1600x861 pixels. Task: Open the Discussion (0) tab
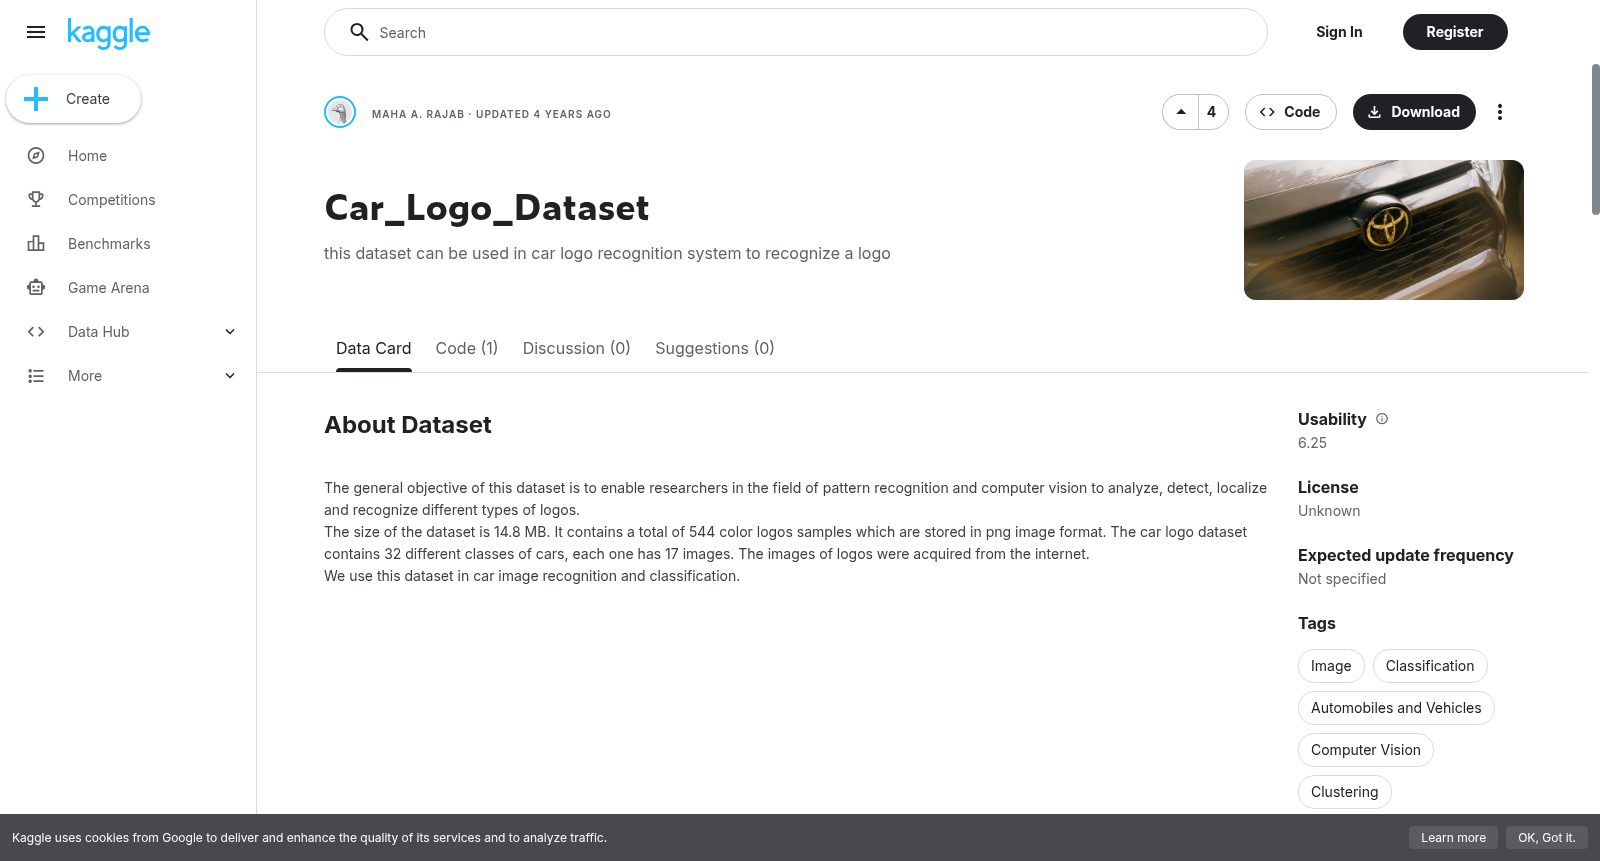pyautogui.click(x=577, y=348)
